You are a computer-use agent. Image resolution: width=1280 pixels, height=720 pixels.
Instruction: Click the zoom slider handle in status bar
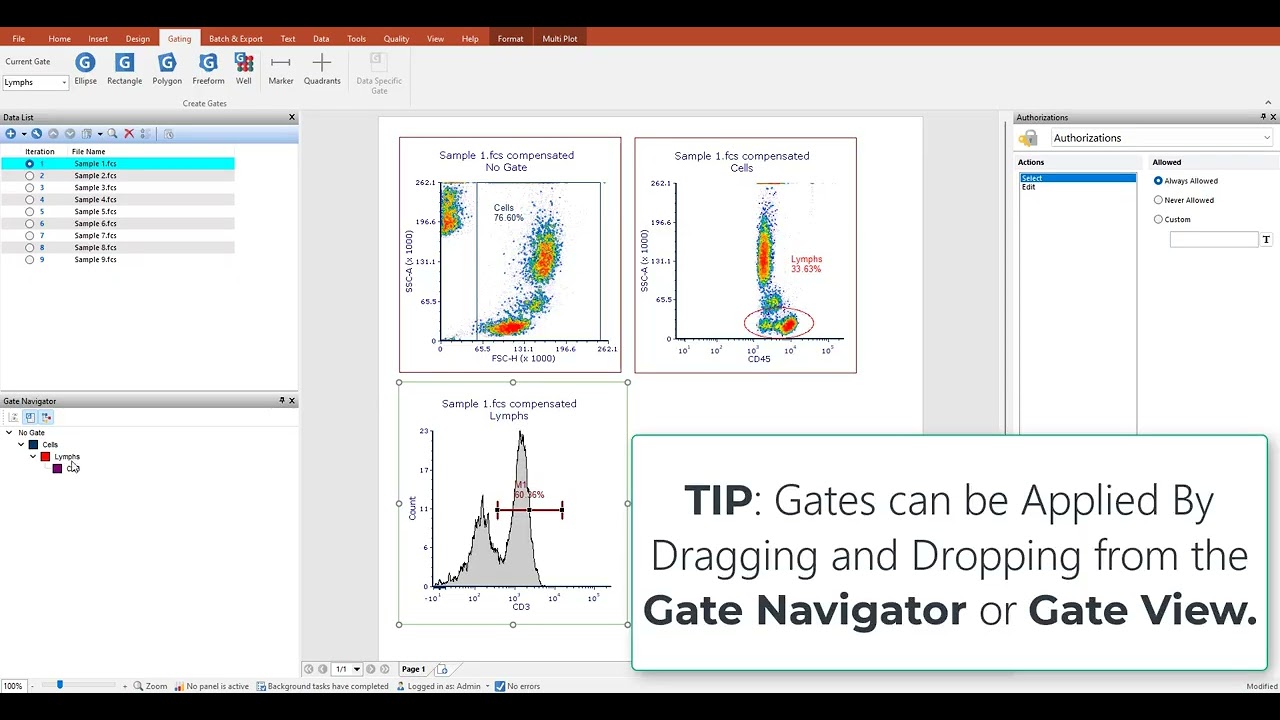pos(60,685)
